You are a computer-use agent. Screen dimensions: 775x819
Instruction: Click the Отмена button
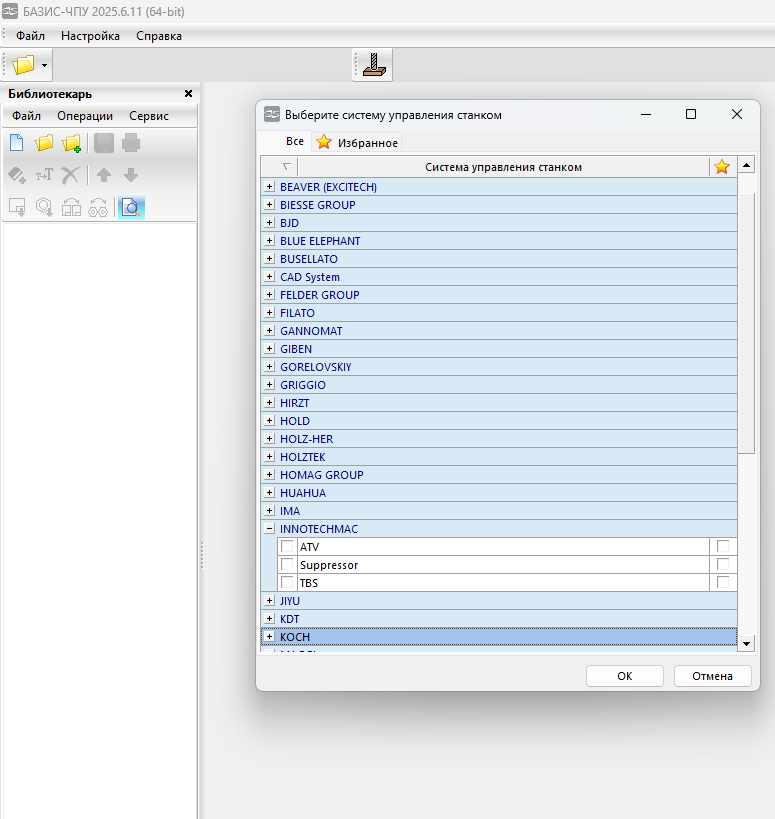coord(712,676)
